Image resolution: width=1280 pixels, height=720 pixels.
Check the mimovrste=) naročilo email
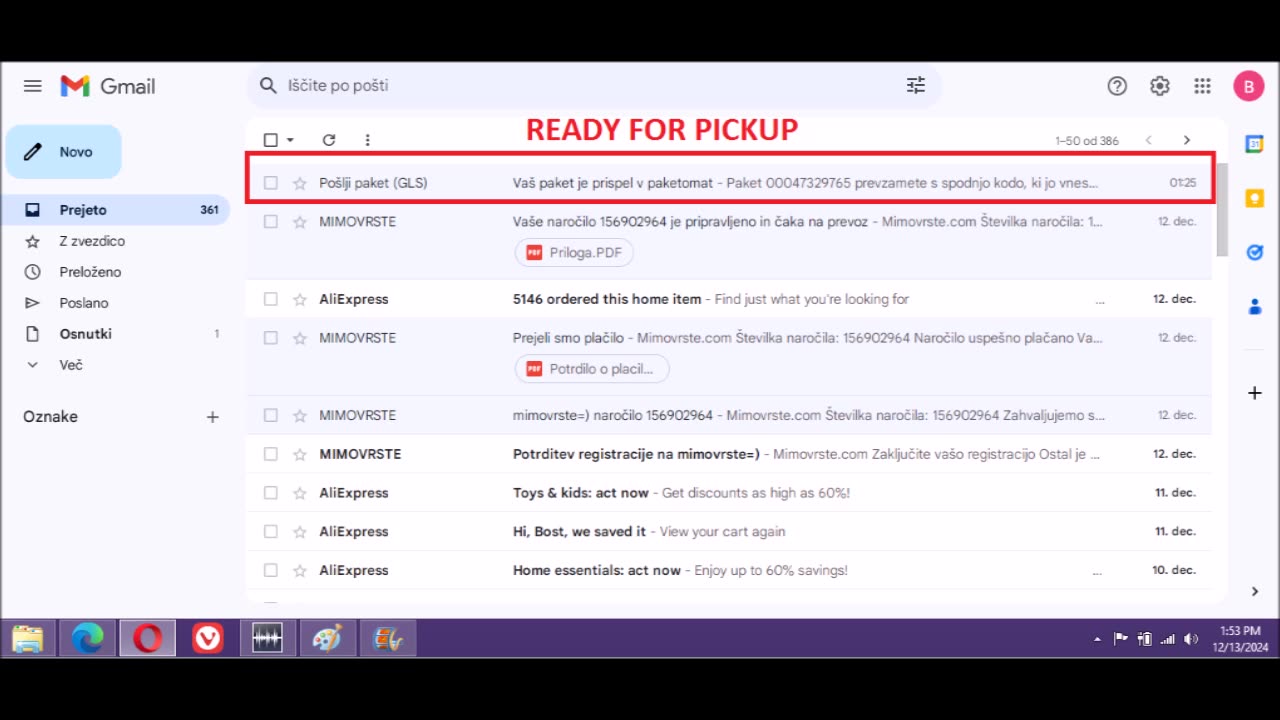pyautogui.click(x=271, y=415)
